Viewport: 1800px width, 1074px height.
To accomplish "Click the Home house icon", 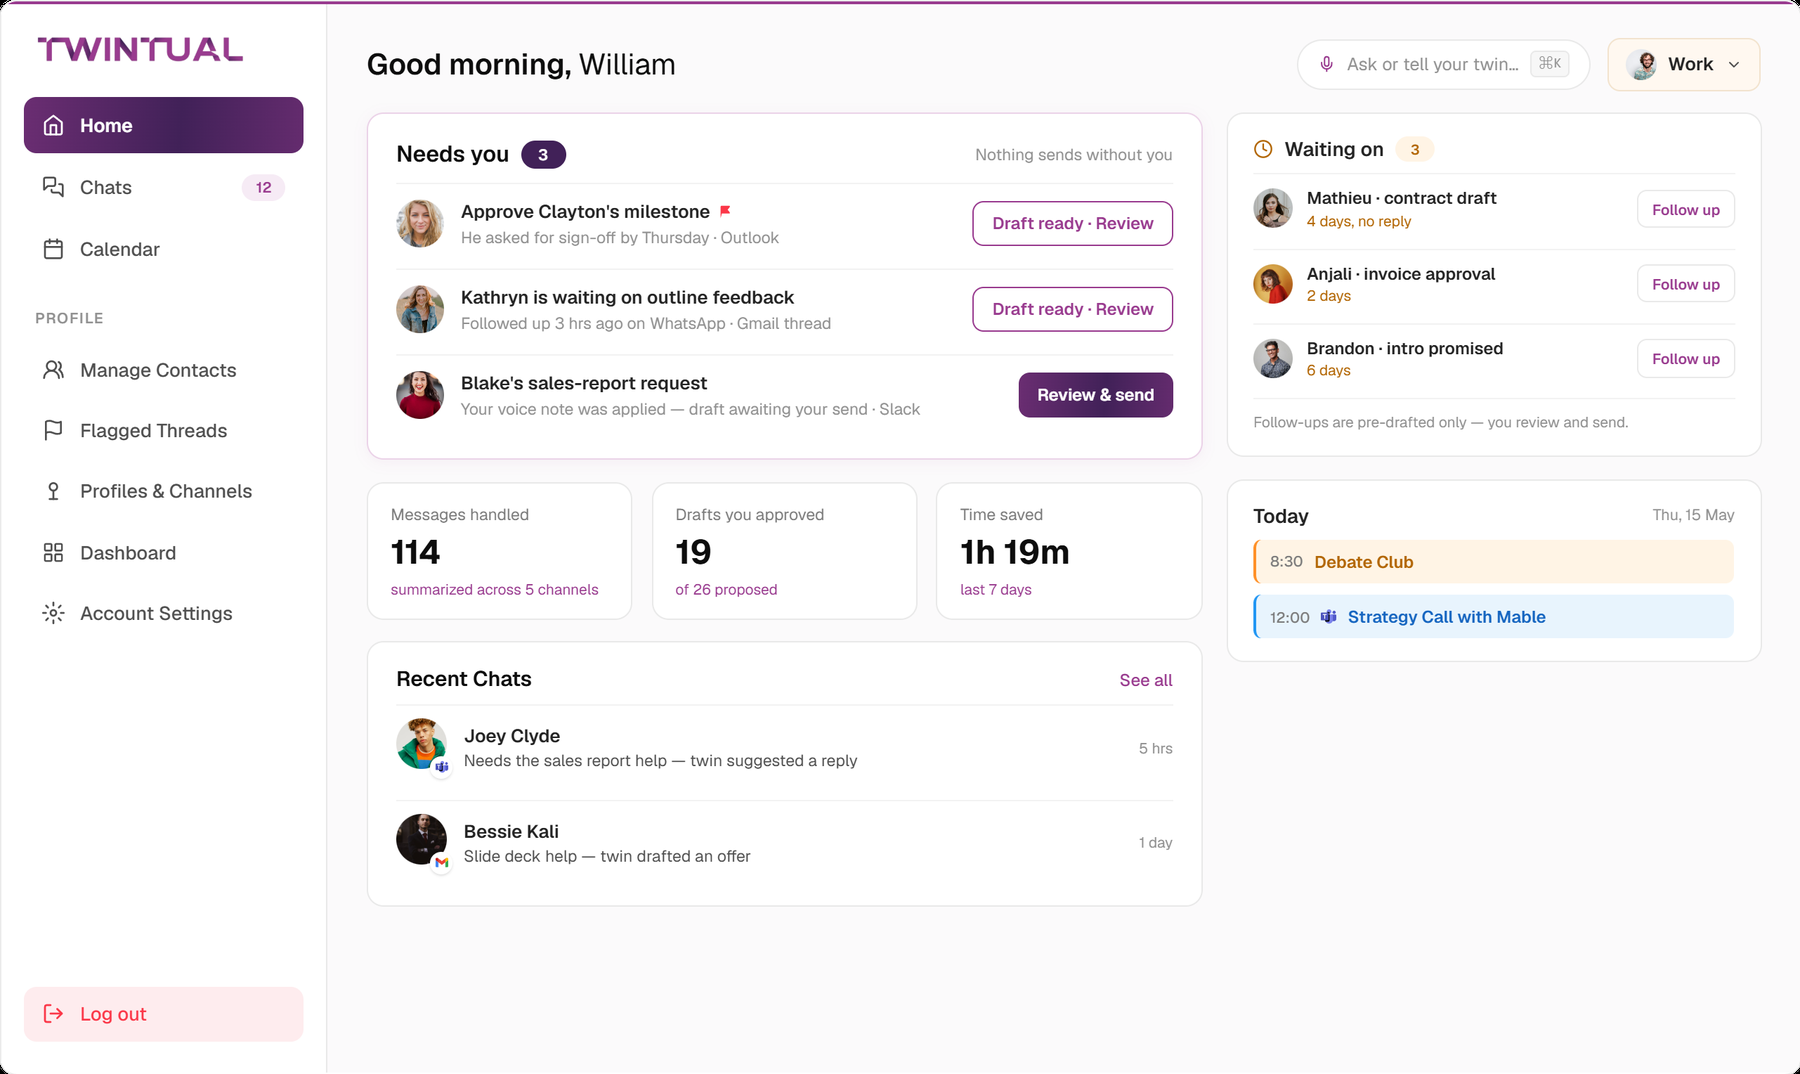I will (54, 125).
